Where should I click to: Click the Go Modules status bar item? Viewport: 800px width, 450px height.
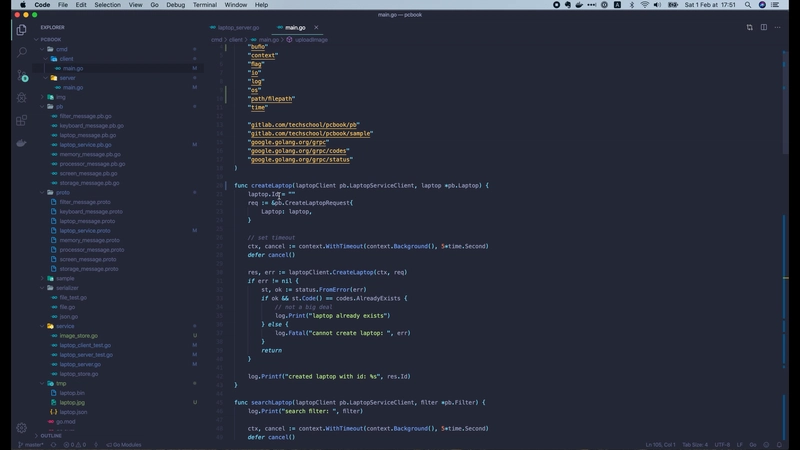[x=124, y=445]
